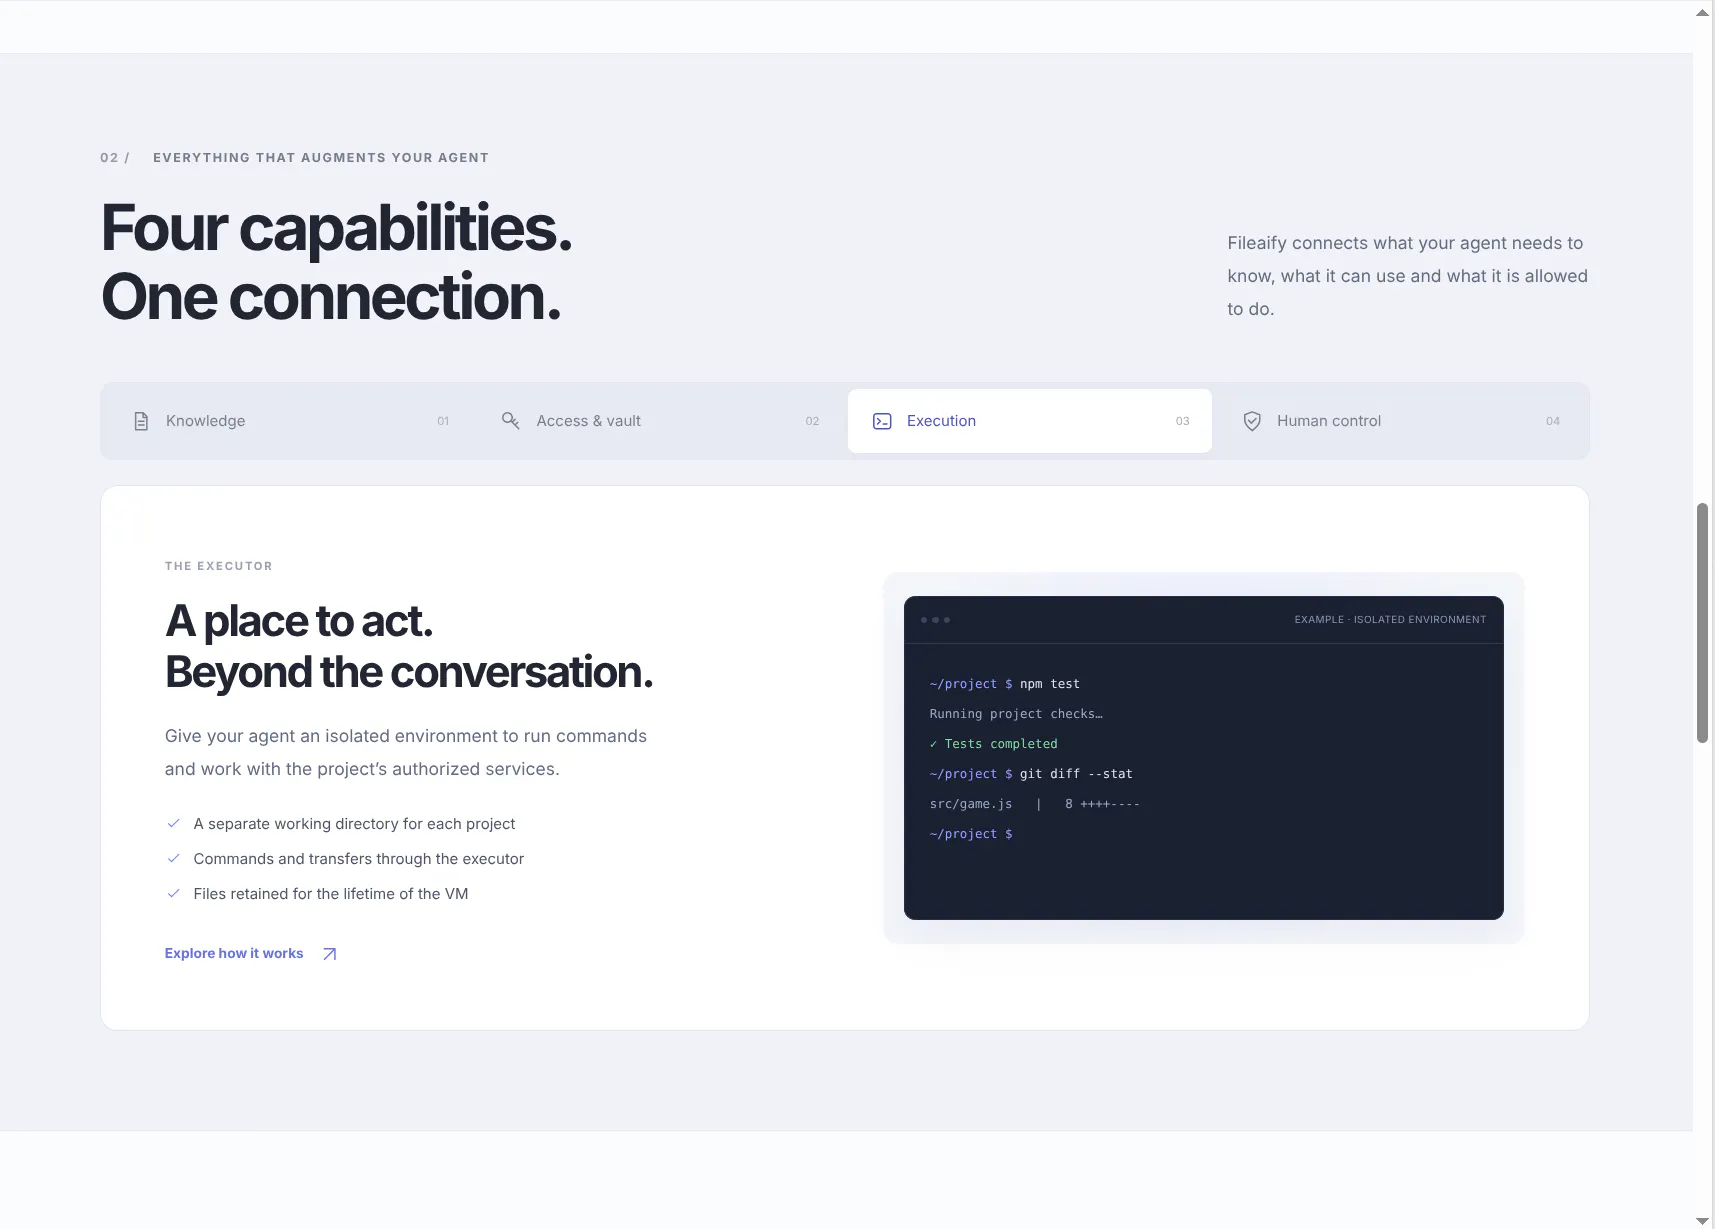Click the 'Tests completed' terminal line
1715x1229 pixels.
click(x=993, y=744)
